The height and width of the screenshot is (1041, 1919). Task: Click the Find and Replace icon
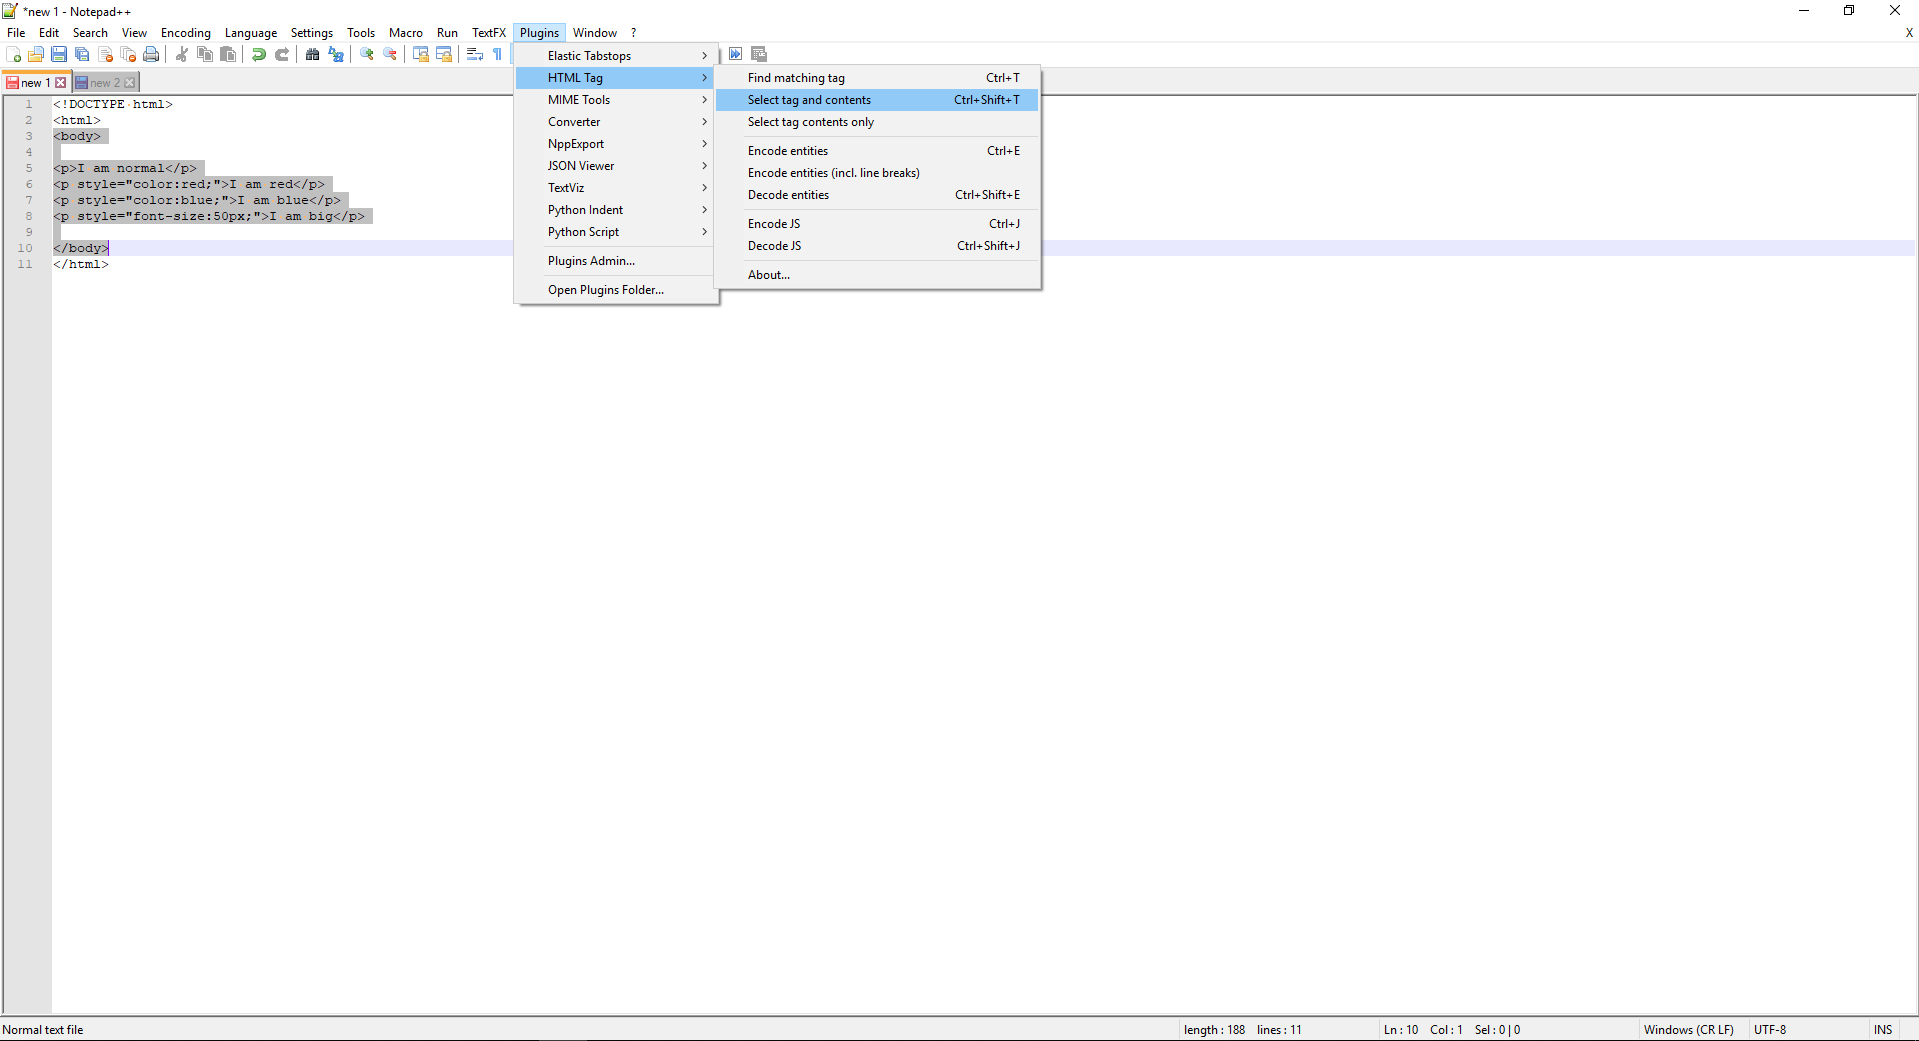pyautogui.click(x=336, y=55)
